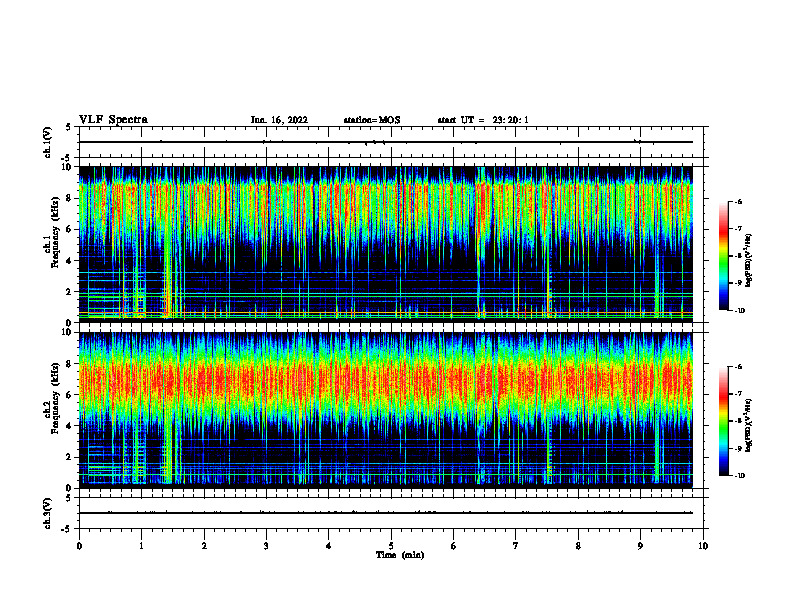This screenshot has height=612, width=792.
Task: Click the ch.1 spectrogram color scale bar
Action: tap(724, 256)
